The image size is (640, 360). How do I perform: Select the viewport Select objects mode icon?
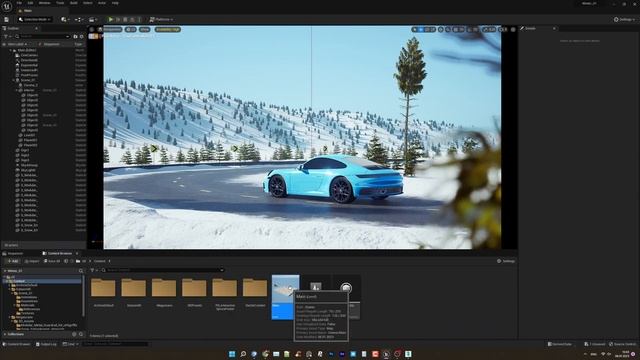(x=415, y=29)
